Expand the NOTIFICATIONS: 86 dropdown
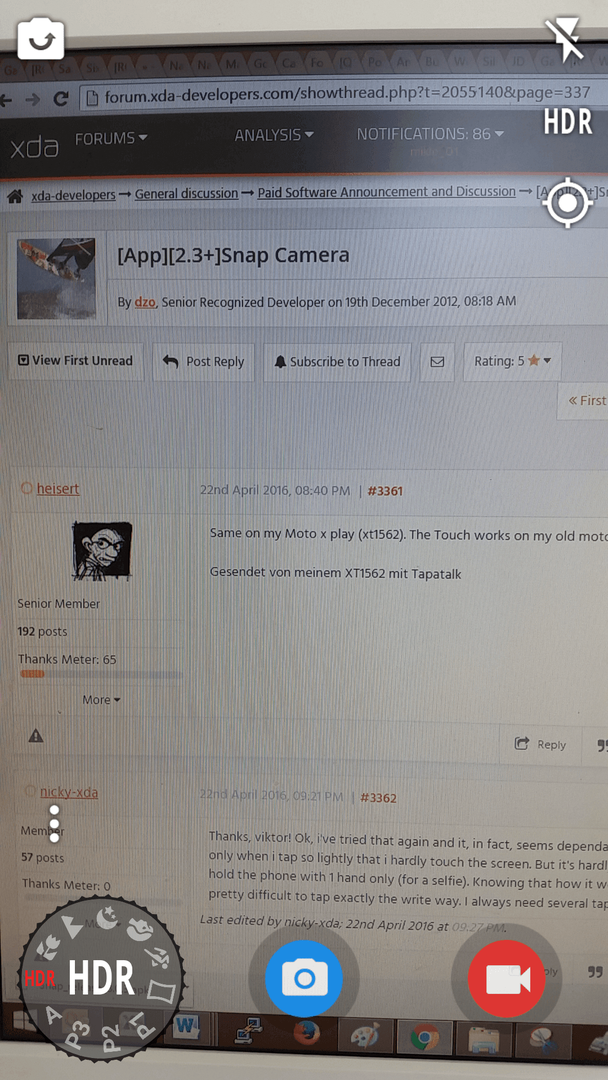 point(430,134)
